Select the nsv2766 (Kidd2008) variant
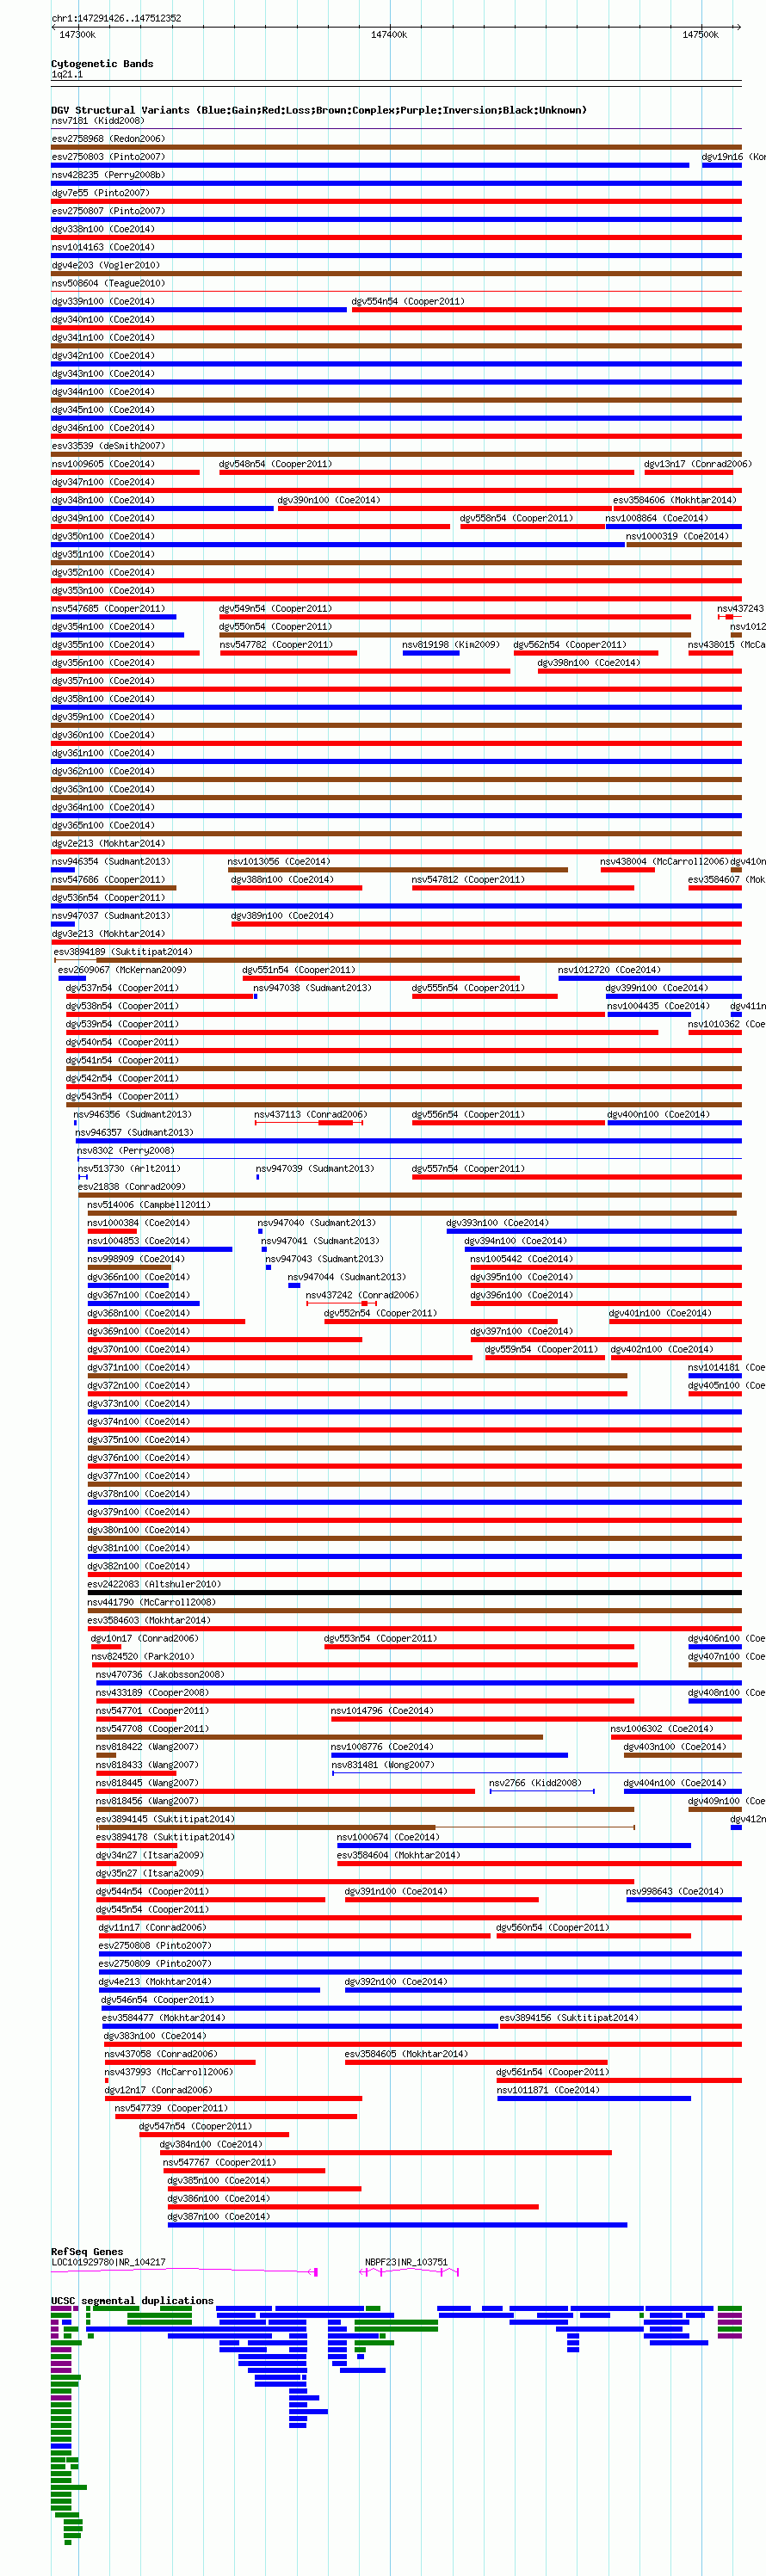Image resolution: width=766 pixels, height=2576 pixels. click(x=536, y=1782)
